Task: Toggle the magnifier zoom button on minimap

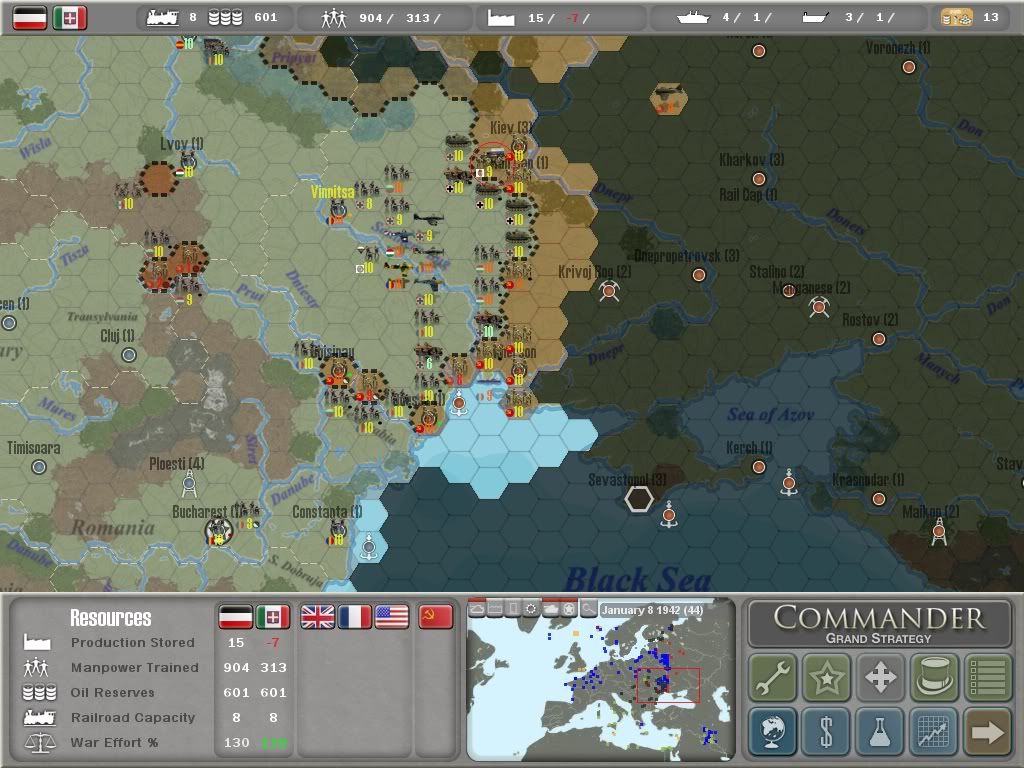Action: 588,609
